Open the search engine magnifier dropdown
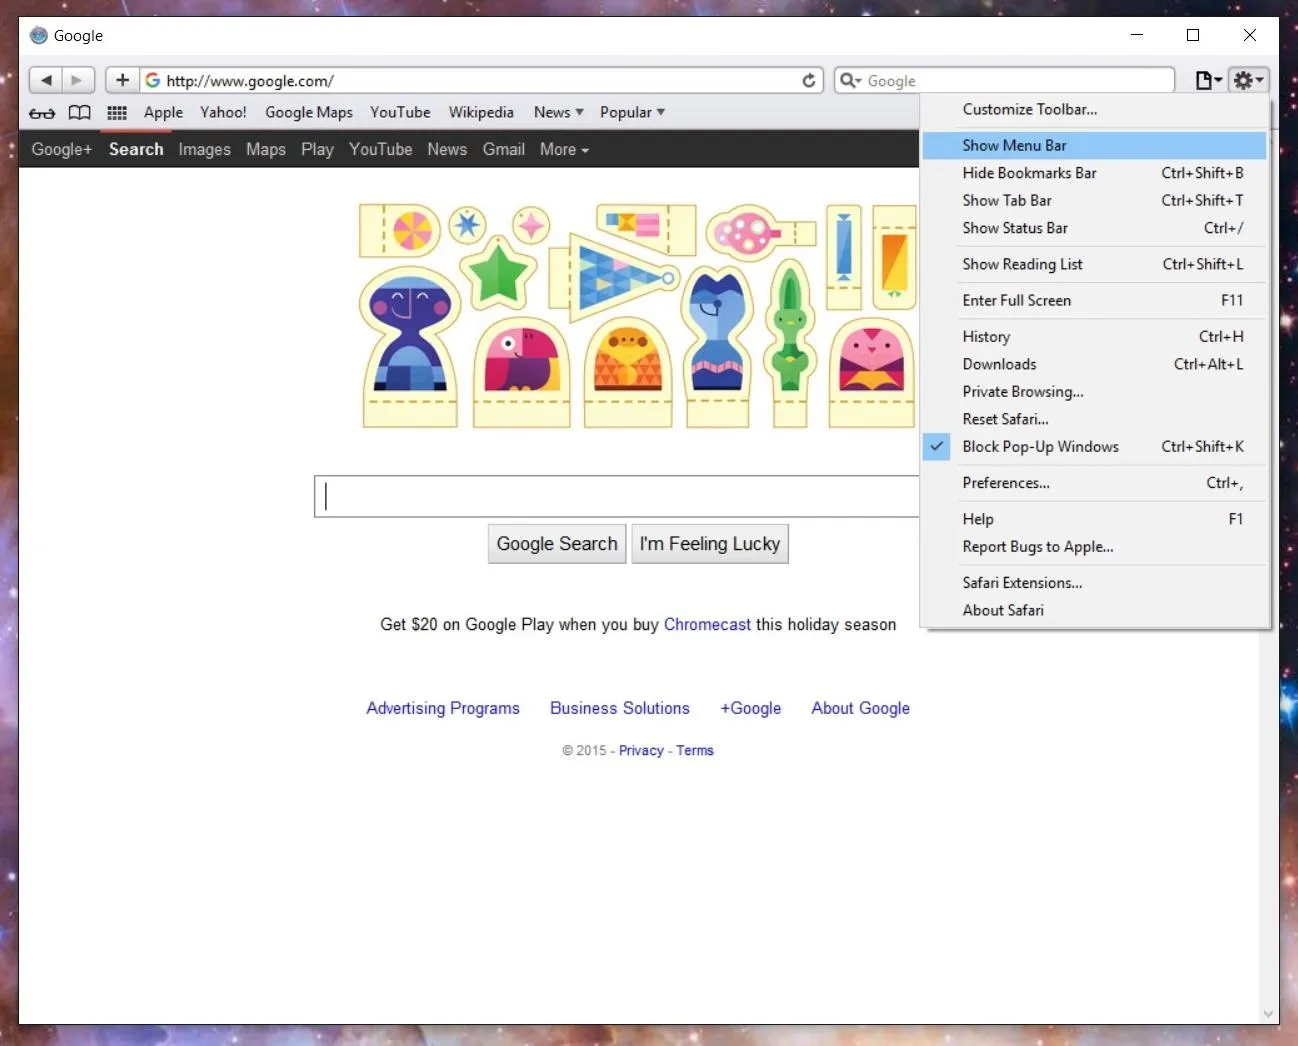The width and height of the screenshot is (1298, 1046). point(851,80)
